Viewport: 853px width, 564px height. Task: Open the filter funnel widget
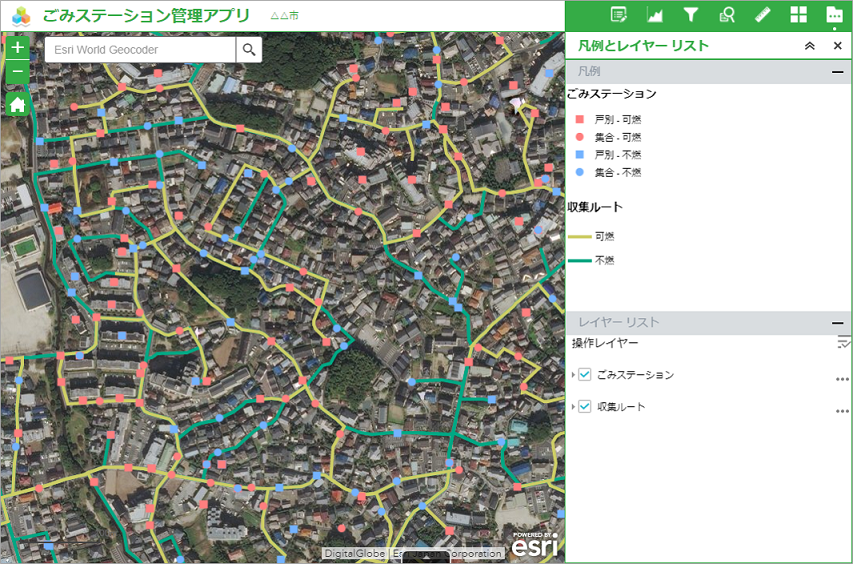[691, 15]
